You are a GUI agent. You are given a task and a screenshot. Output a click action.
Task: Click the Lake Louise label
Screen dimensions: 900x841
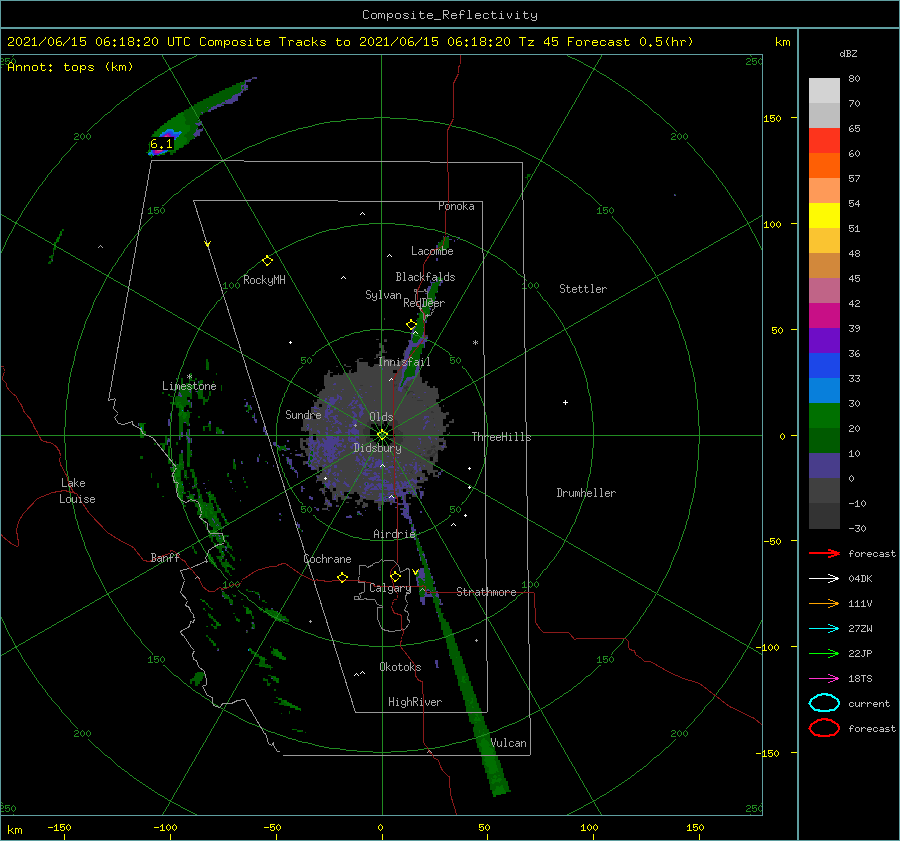[x=77, y=491]
